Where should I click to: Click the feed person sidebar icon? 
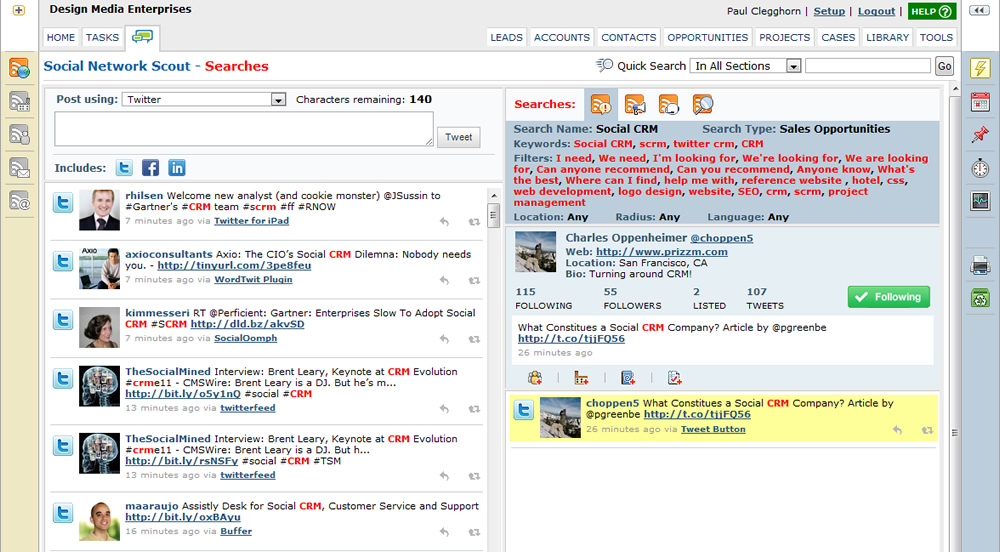(x=19, y=134)
